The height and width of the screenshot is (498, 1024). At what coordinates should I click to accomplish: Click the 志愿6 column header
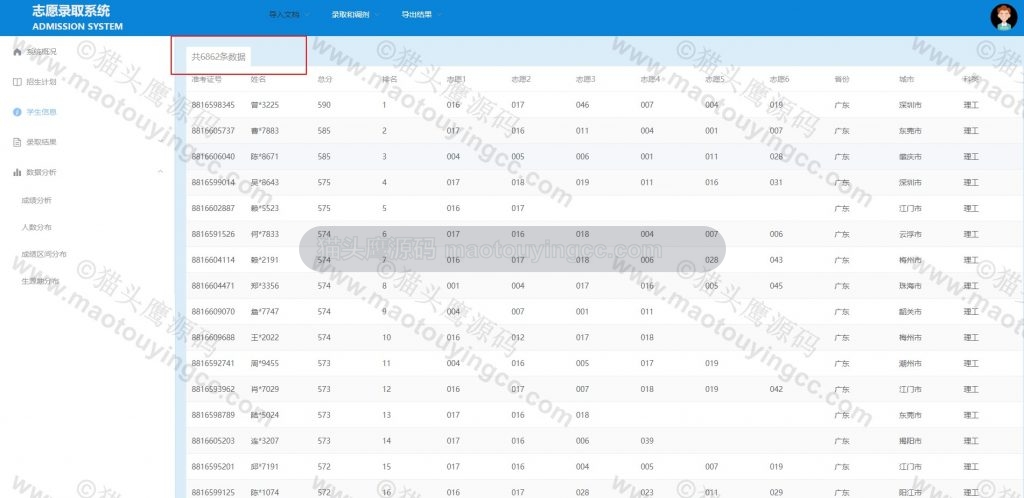tap(780, 79)
